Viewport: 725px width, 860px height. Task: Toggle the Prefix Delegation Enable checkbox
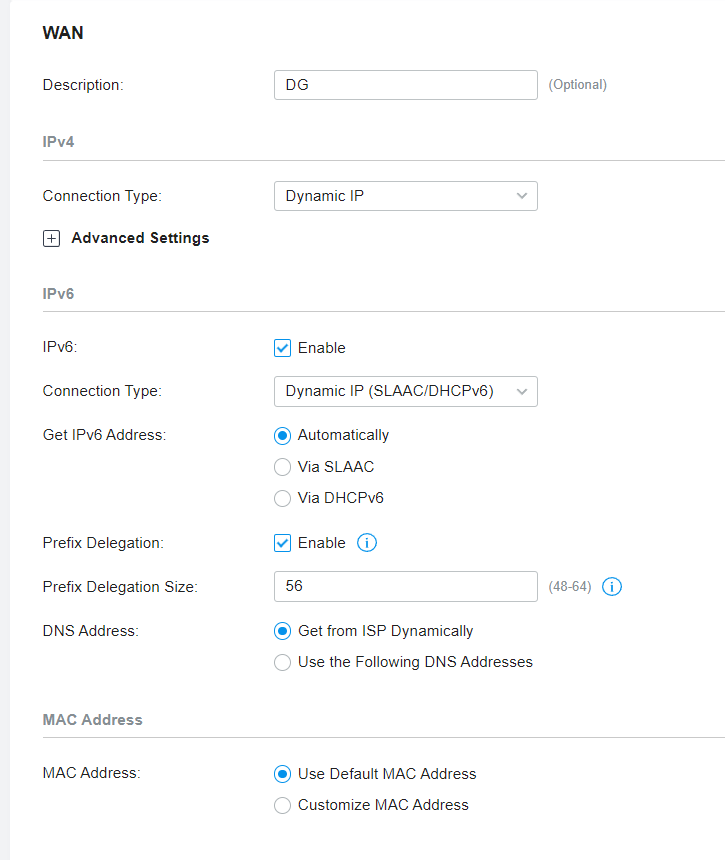tap(282, 543)
